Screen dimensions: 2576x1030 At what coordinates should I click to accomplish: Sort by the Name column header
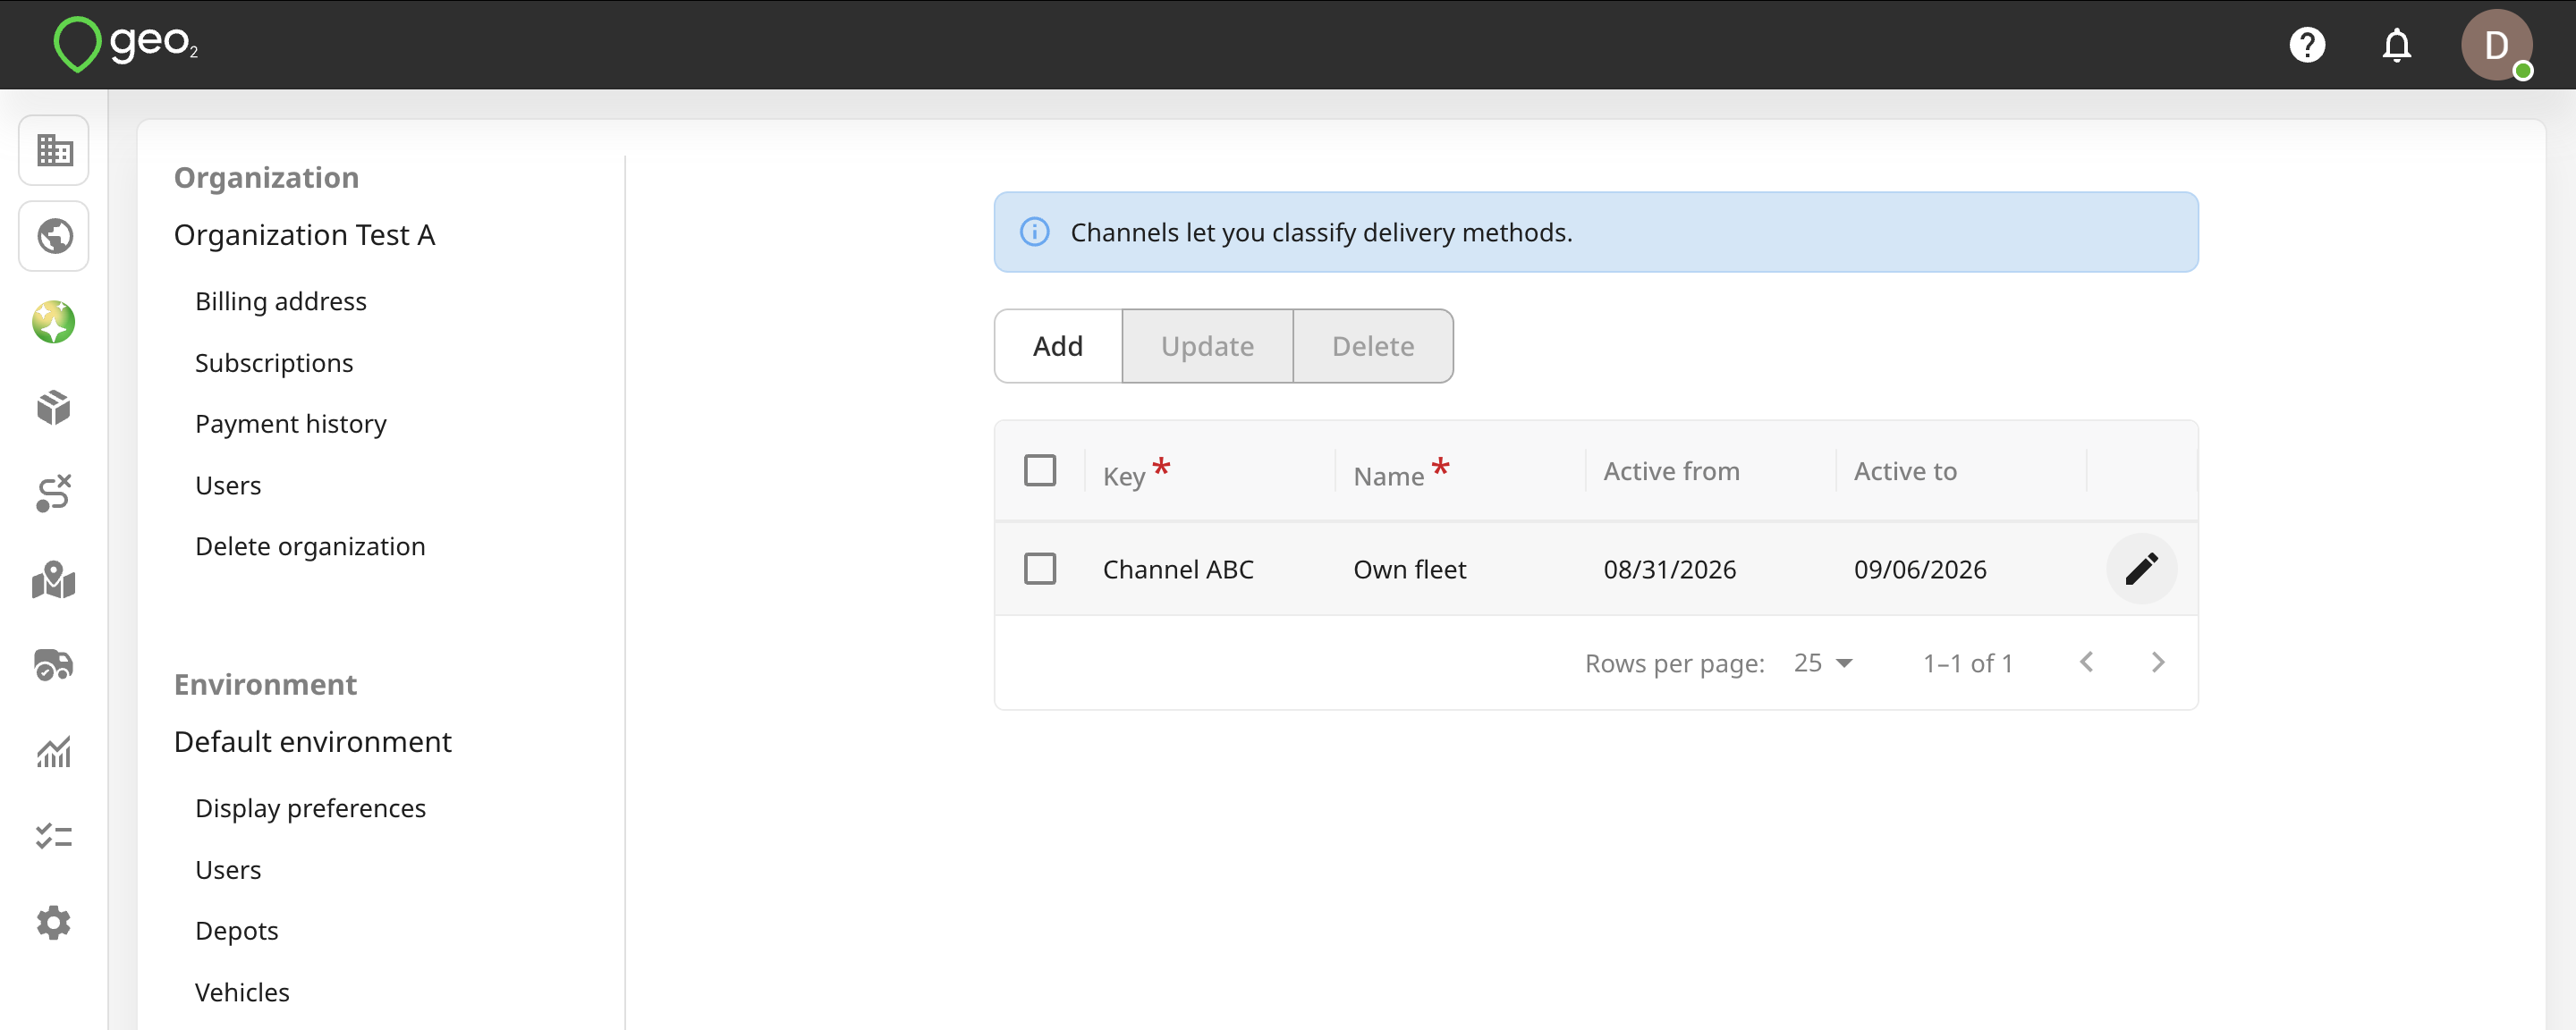click(x=1389, y=476)
